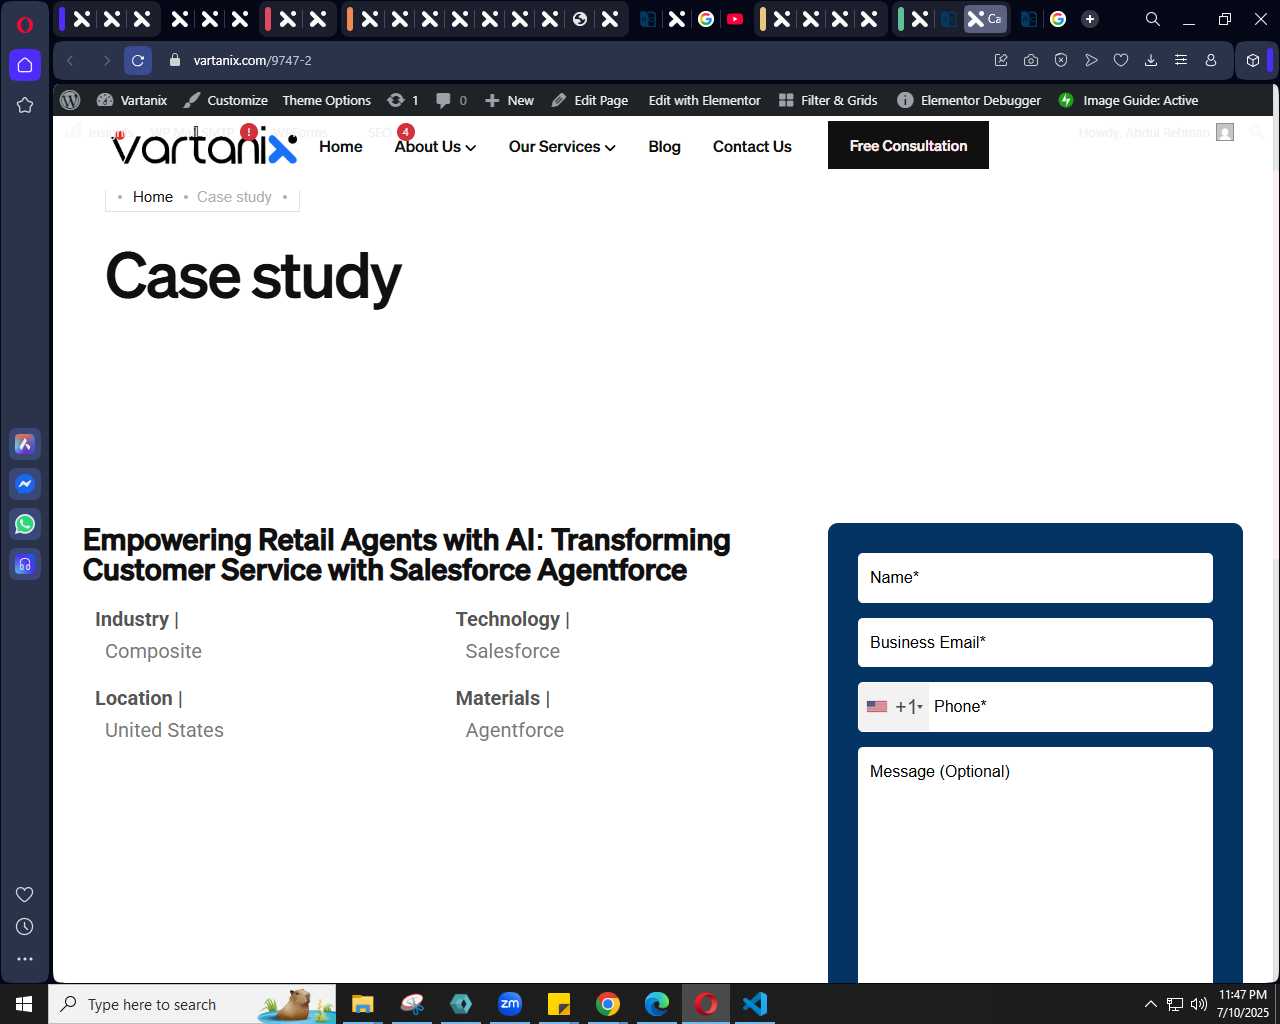Select the active 'Ca' case study tab
The width and height of the screenshot is (1280, 1024).
985,19
